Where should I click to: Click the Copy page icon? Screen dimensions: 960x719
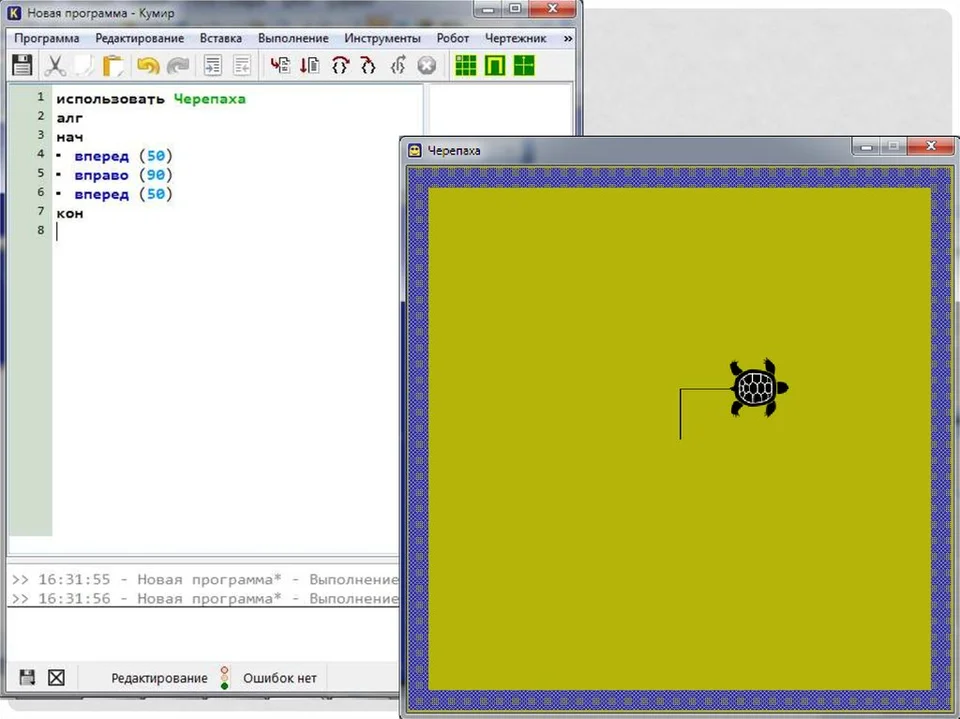click(83, 66)
